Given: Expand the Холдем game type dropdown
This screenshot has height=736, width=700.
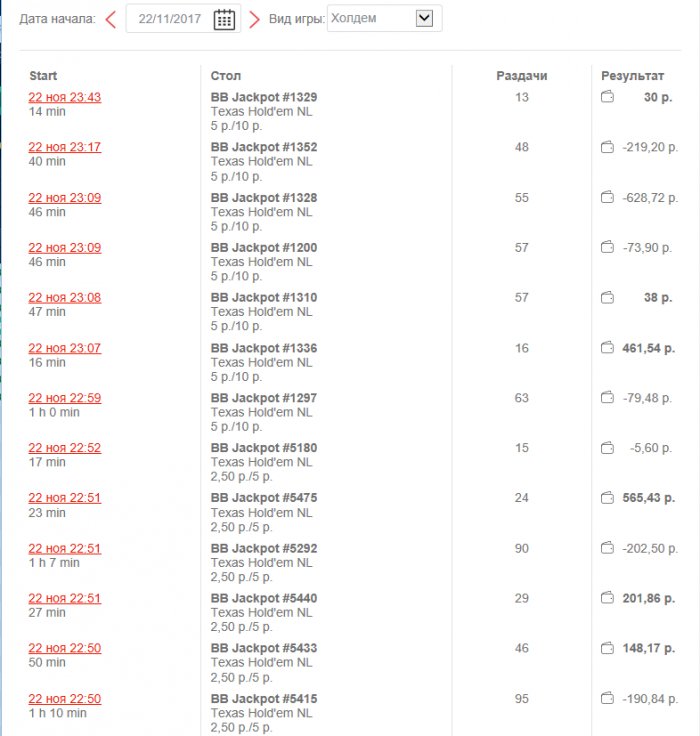Looking at the screenshot, I should coord(424,18).
